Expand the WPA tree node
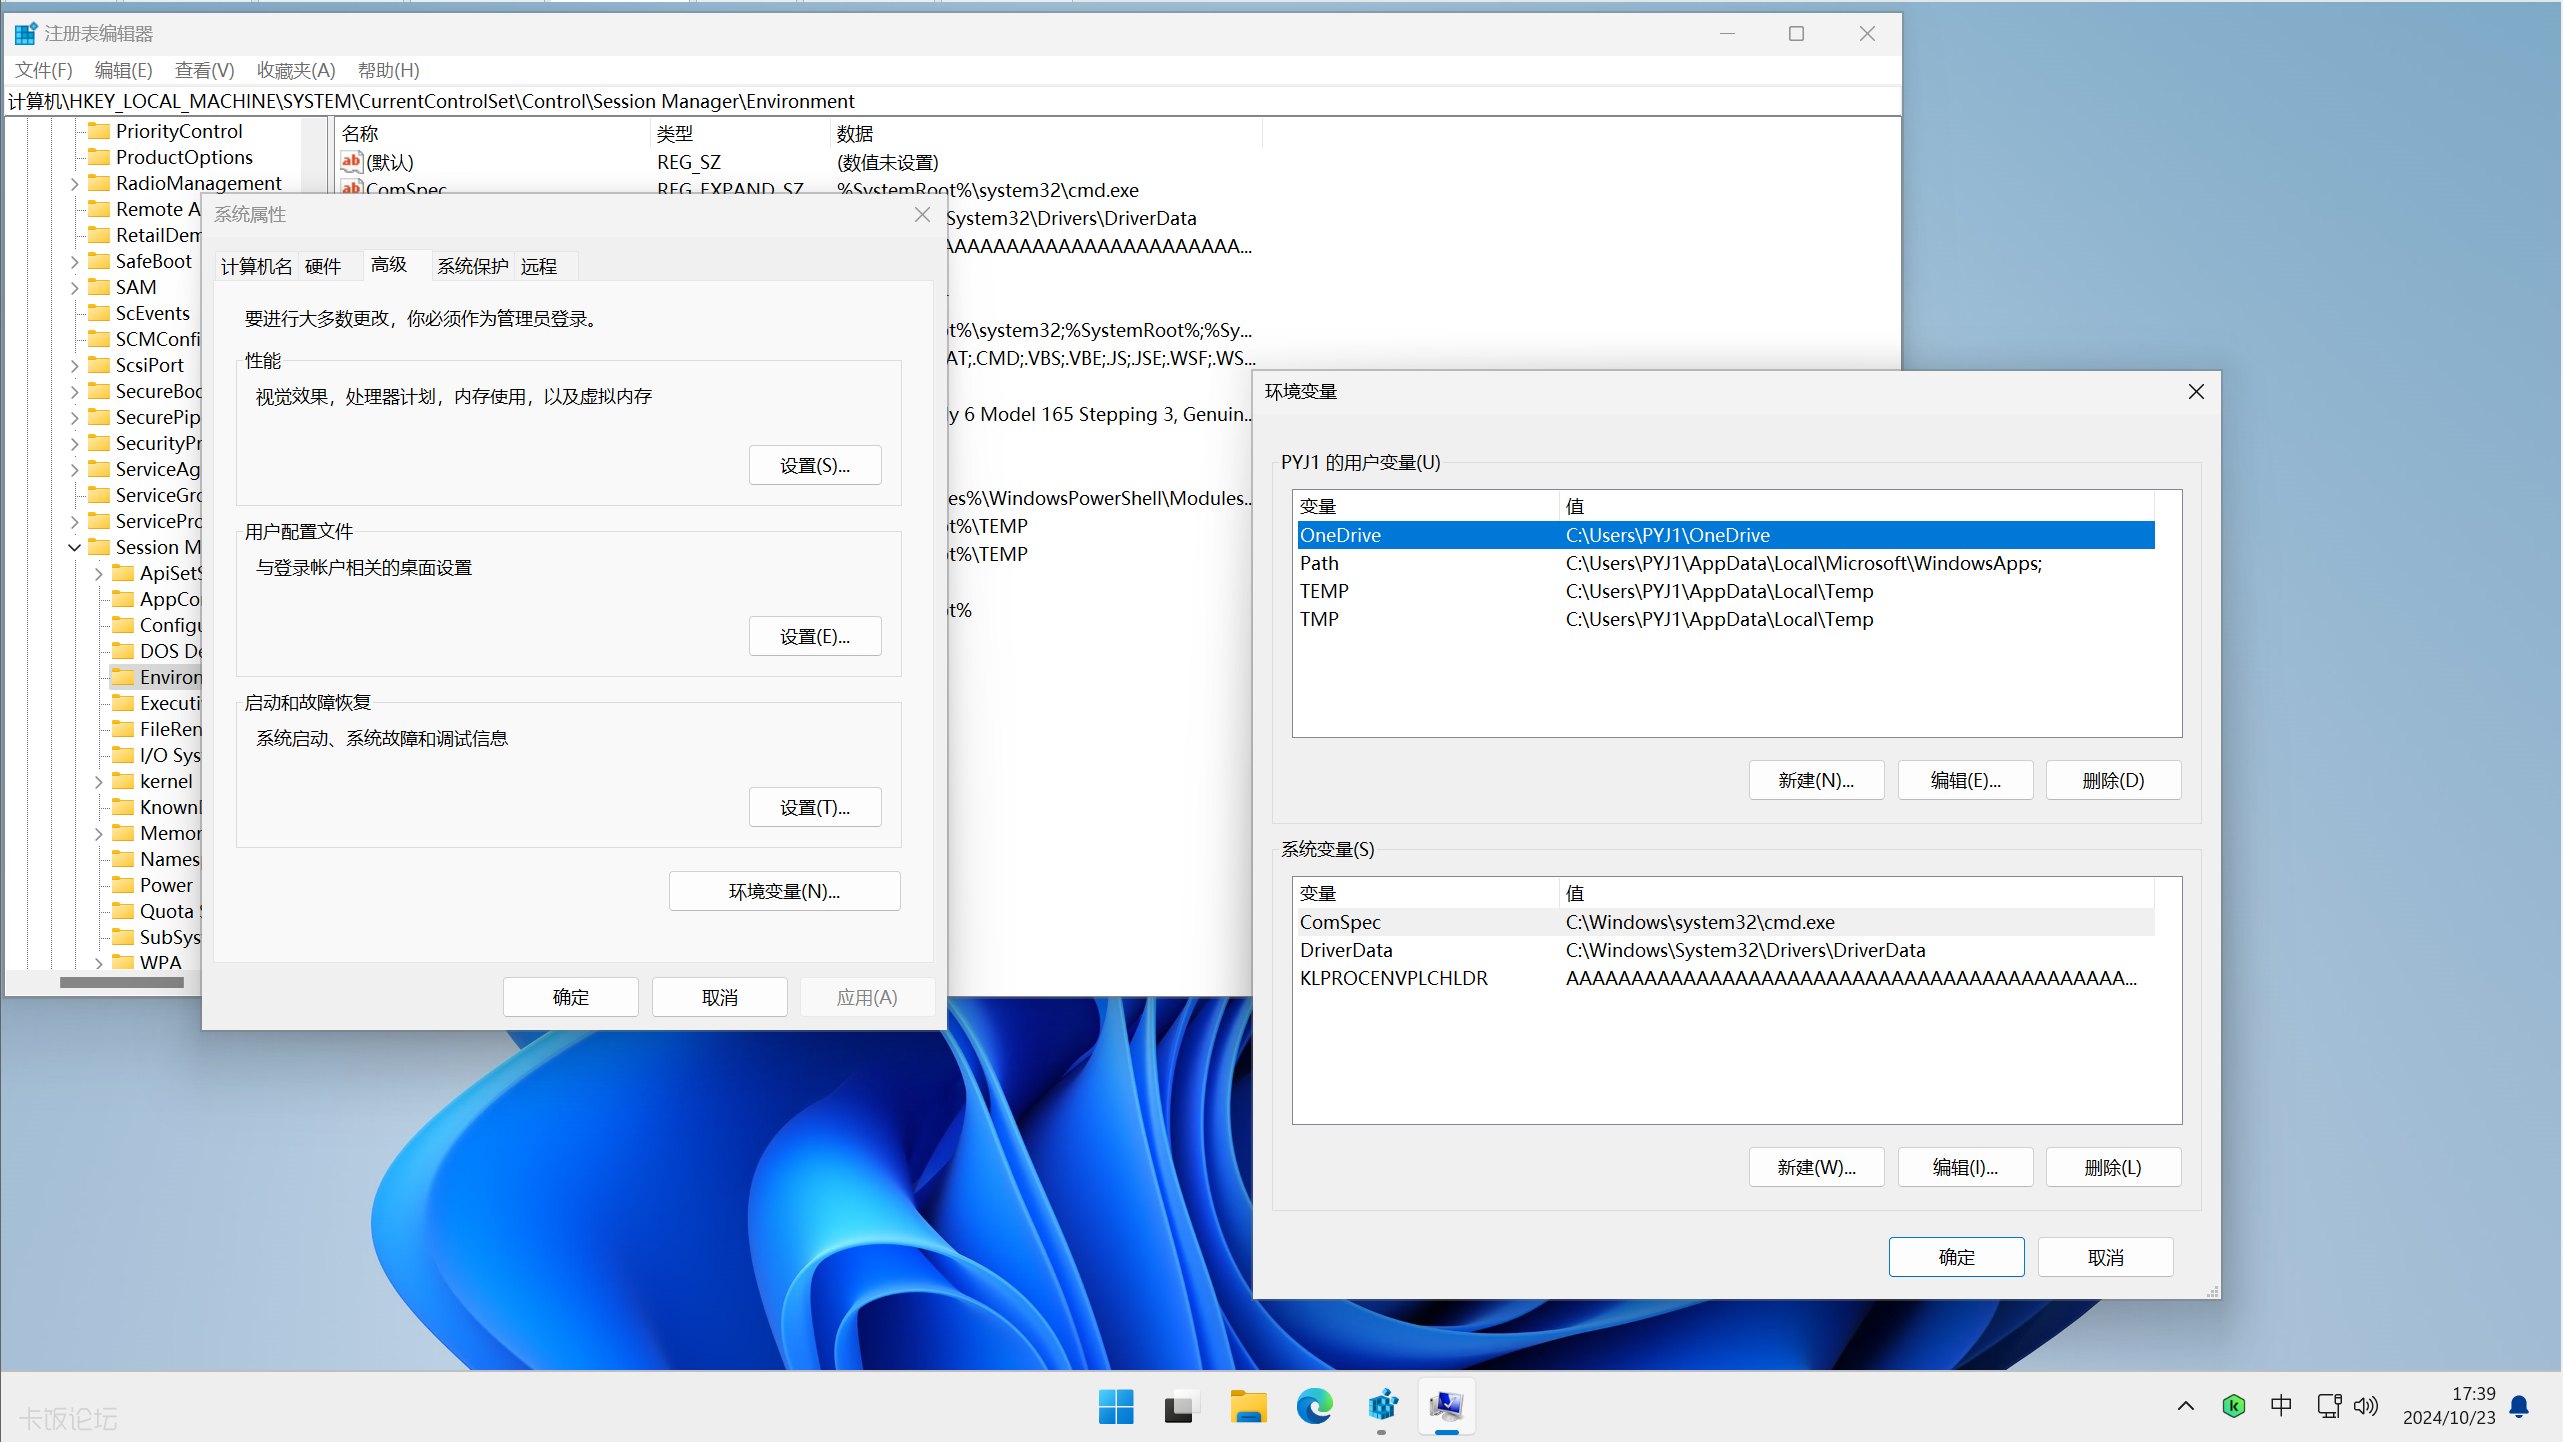2563x1442 pixels. coord(98,964)
